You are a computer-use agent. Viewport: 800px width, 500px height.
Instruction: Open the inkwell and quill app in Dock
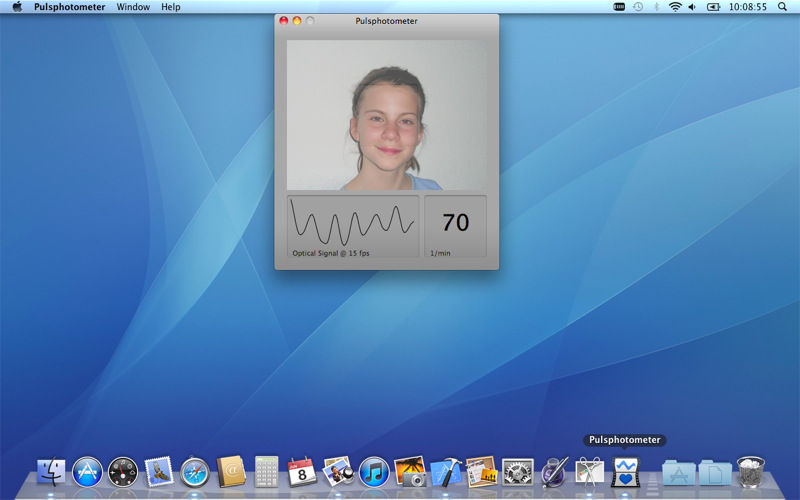point(554,471)
